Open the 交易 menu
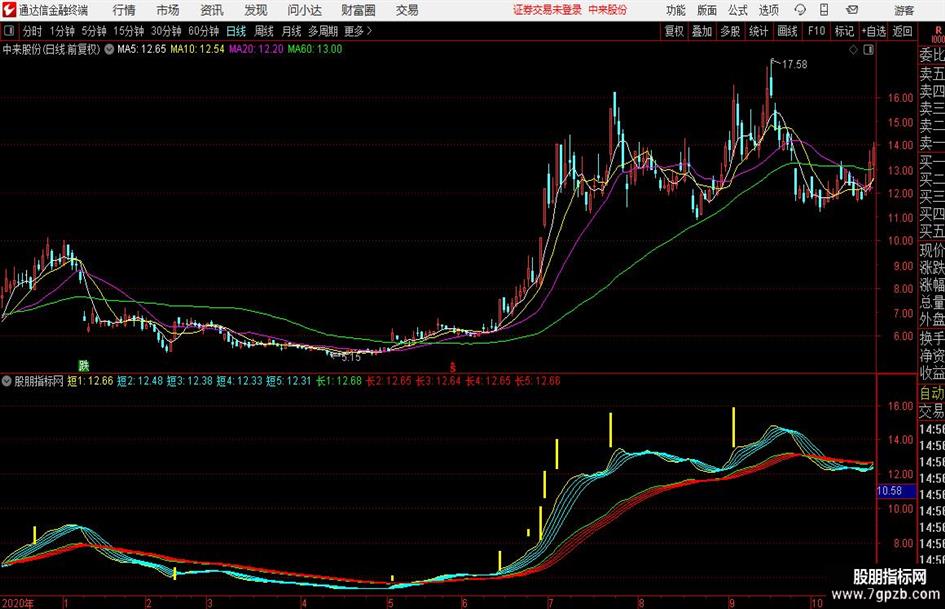This screenshot has height=609, width=945. click(407, 10)
